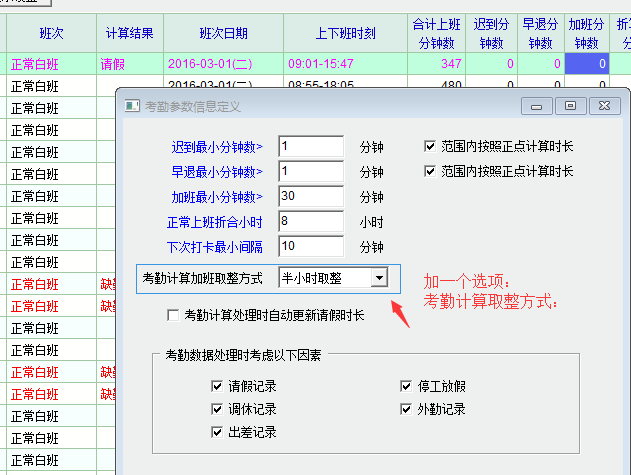
Task: Uncheck the 请假记录 checkbox
Action: [217, 386]
